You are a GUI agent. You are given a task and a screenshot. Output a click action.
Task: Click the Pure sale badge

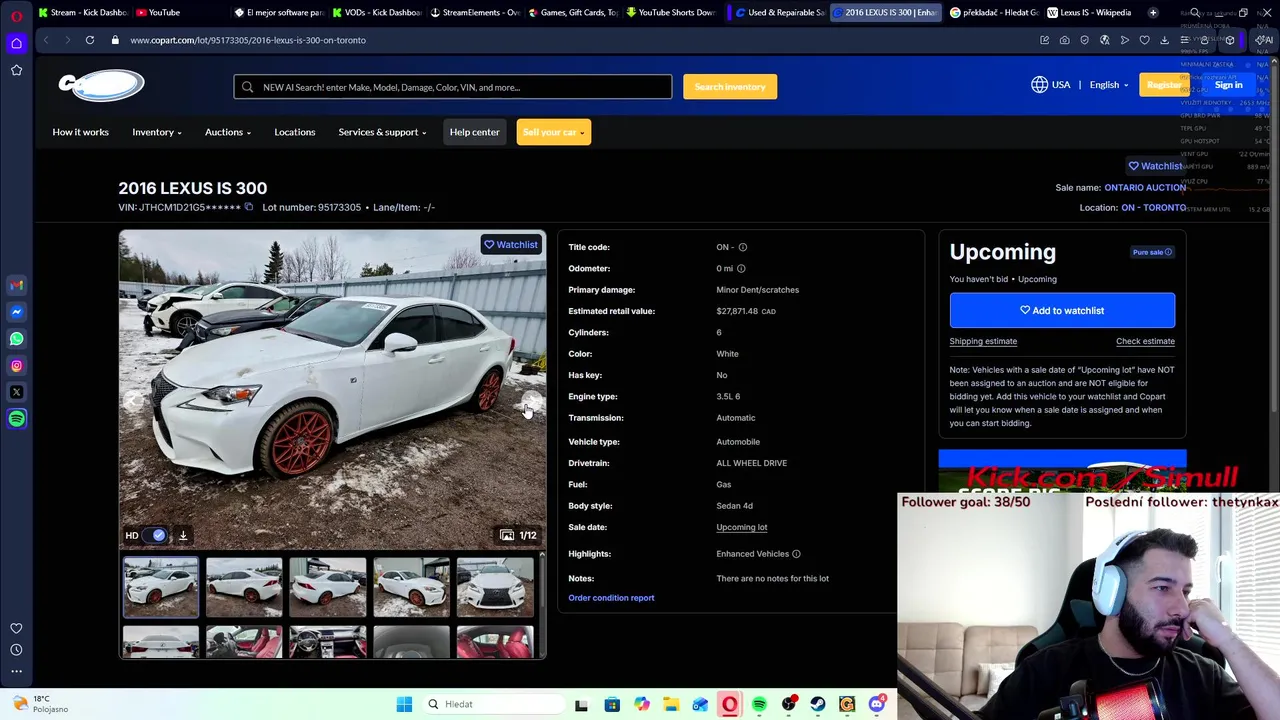coord(1152,252)
